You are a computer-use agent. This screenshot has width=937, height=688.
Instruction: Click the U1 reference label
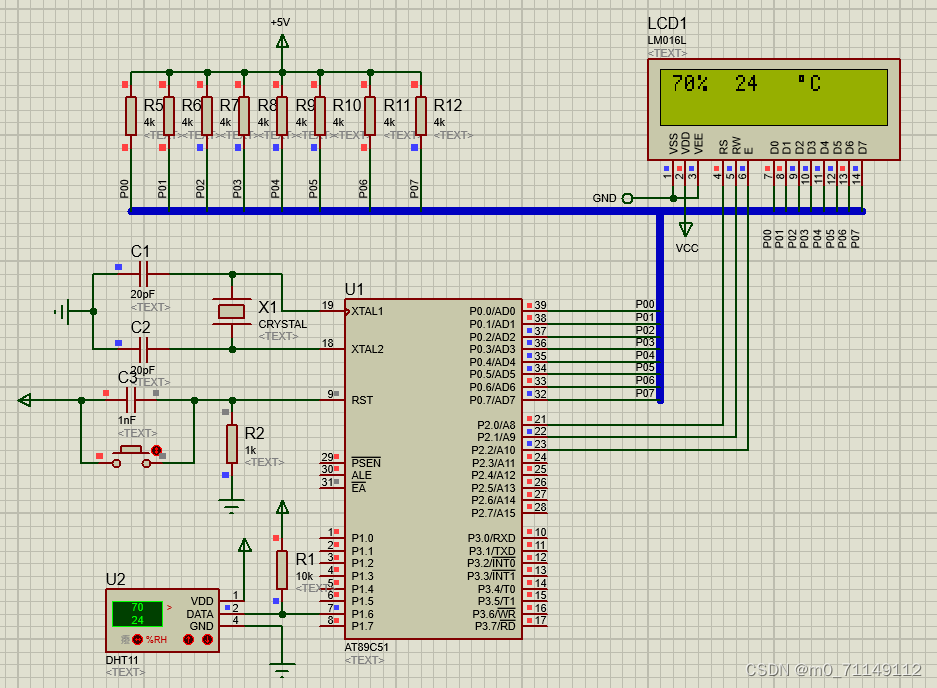(x=354, y=289)
